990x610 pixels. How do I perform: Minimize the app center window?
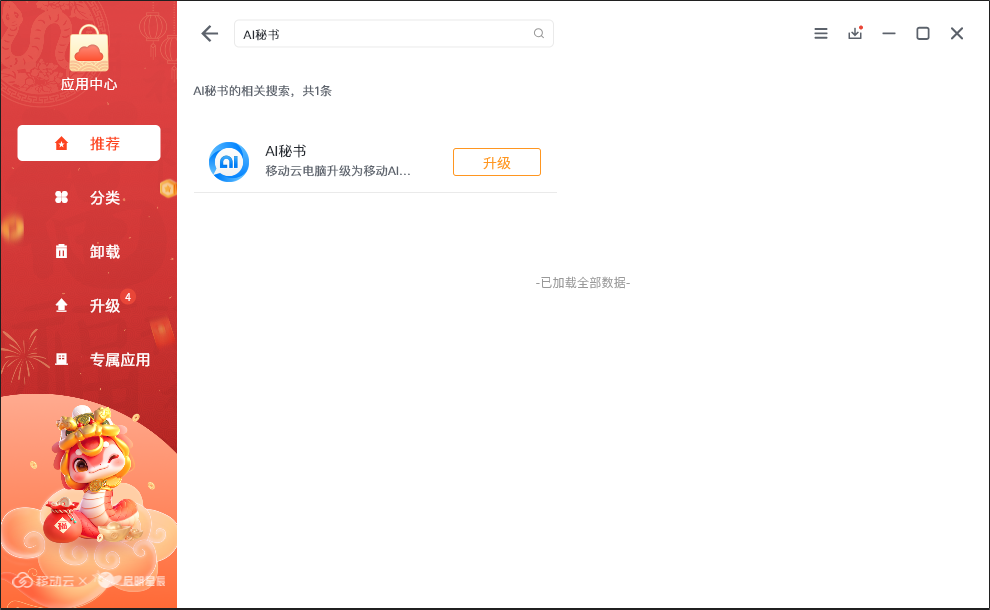pyautogui.click(x=889, y=33)
